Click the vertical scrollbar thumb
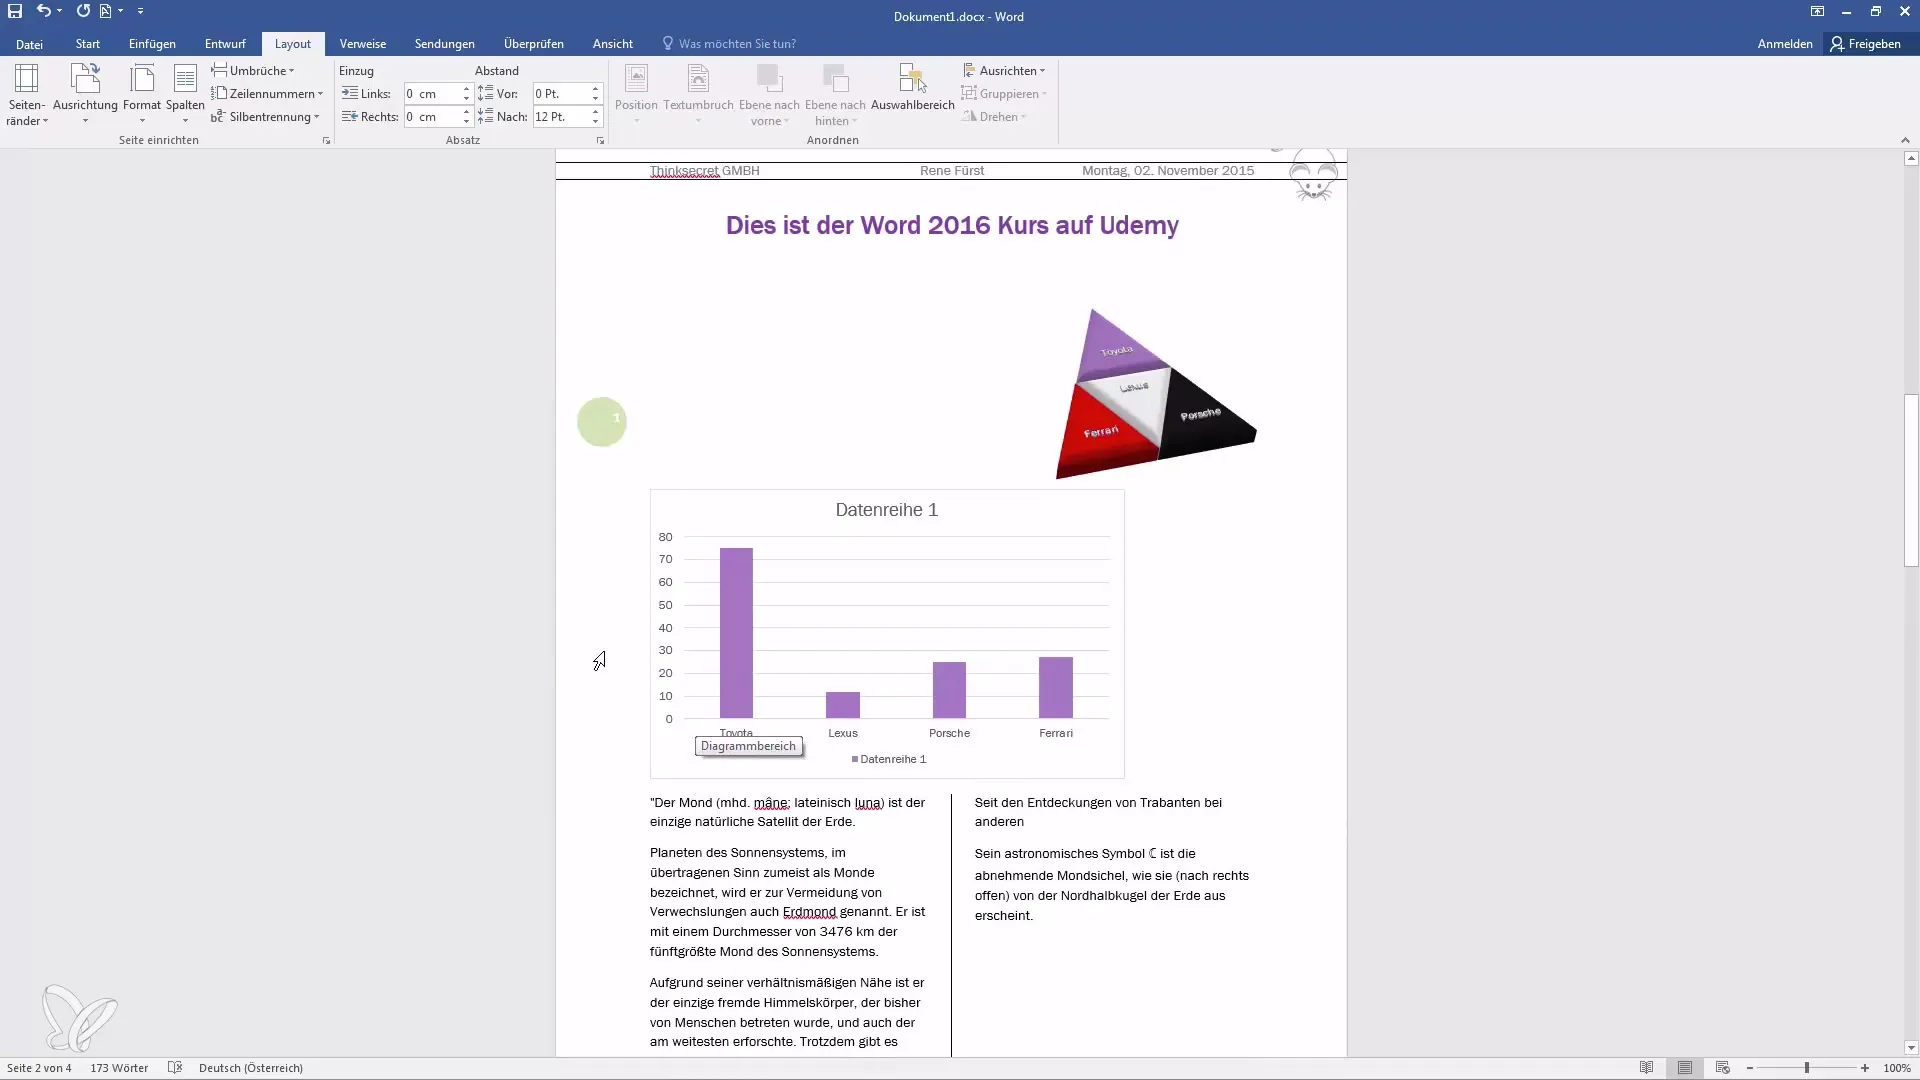This screenshot has width=1920, height=1080. (1911, 481)
